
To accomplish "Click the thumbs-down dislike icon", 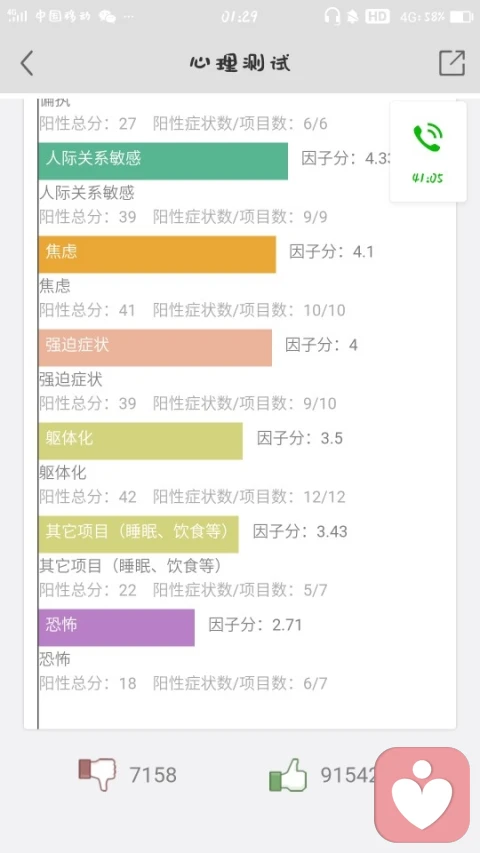I will pyautogui.click(x=97, y=774).
